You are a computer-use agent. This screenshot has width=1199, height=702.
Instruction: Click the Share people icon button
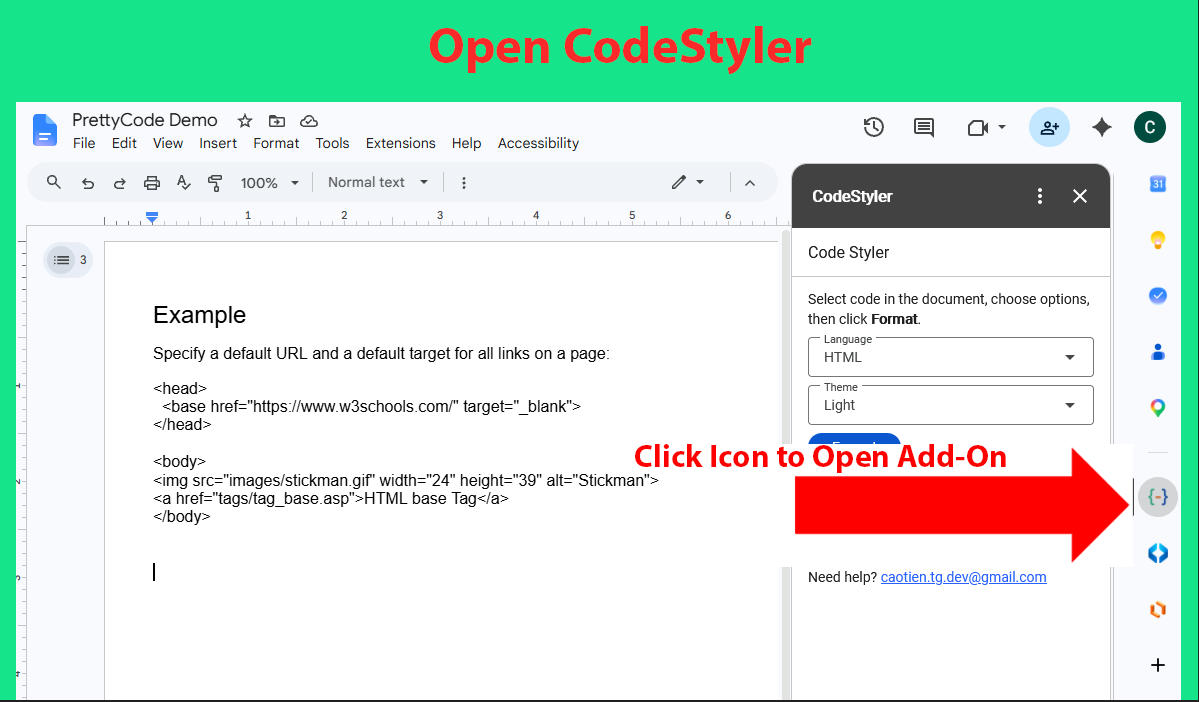coord(1049,127)
